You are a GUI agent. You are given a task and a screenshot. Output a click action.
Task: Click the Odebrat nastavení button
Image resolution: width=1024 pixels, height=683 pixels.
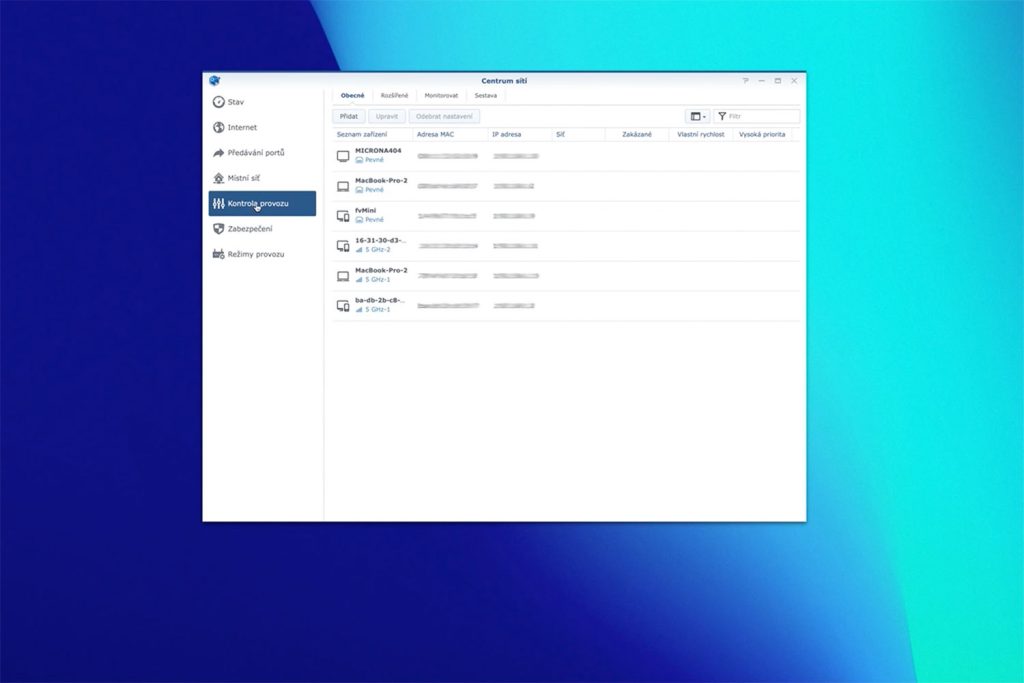coord(444,116)
